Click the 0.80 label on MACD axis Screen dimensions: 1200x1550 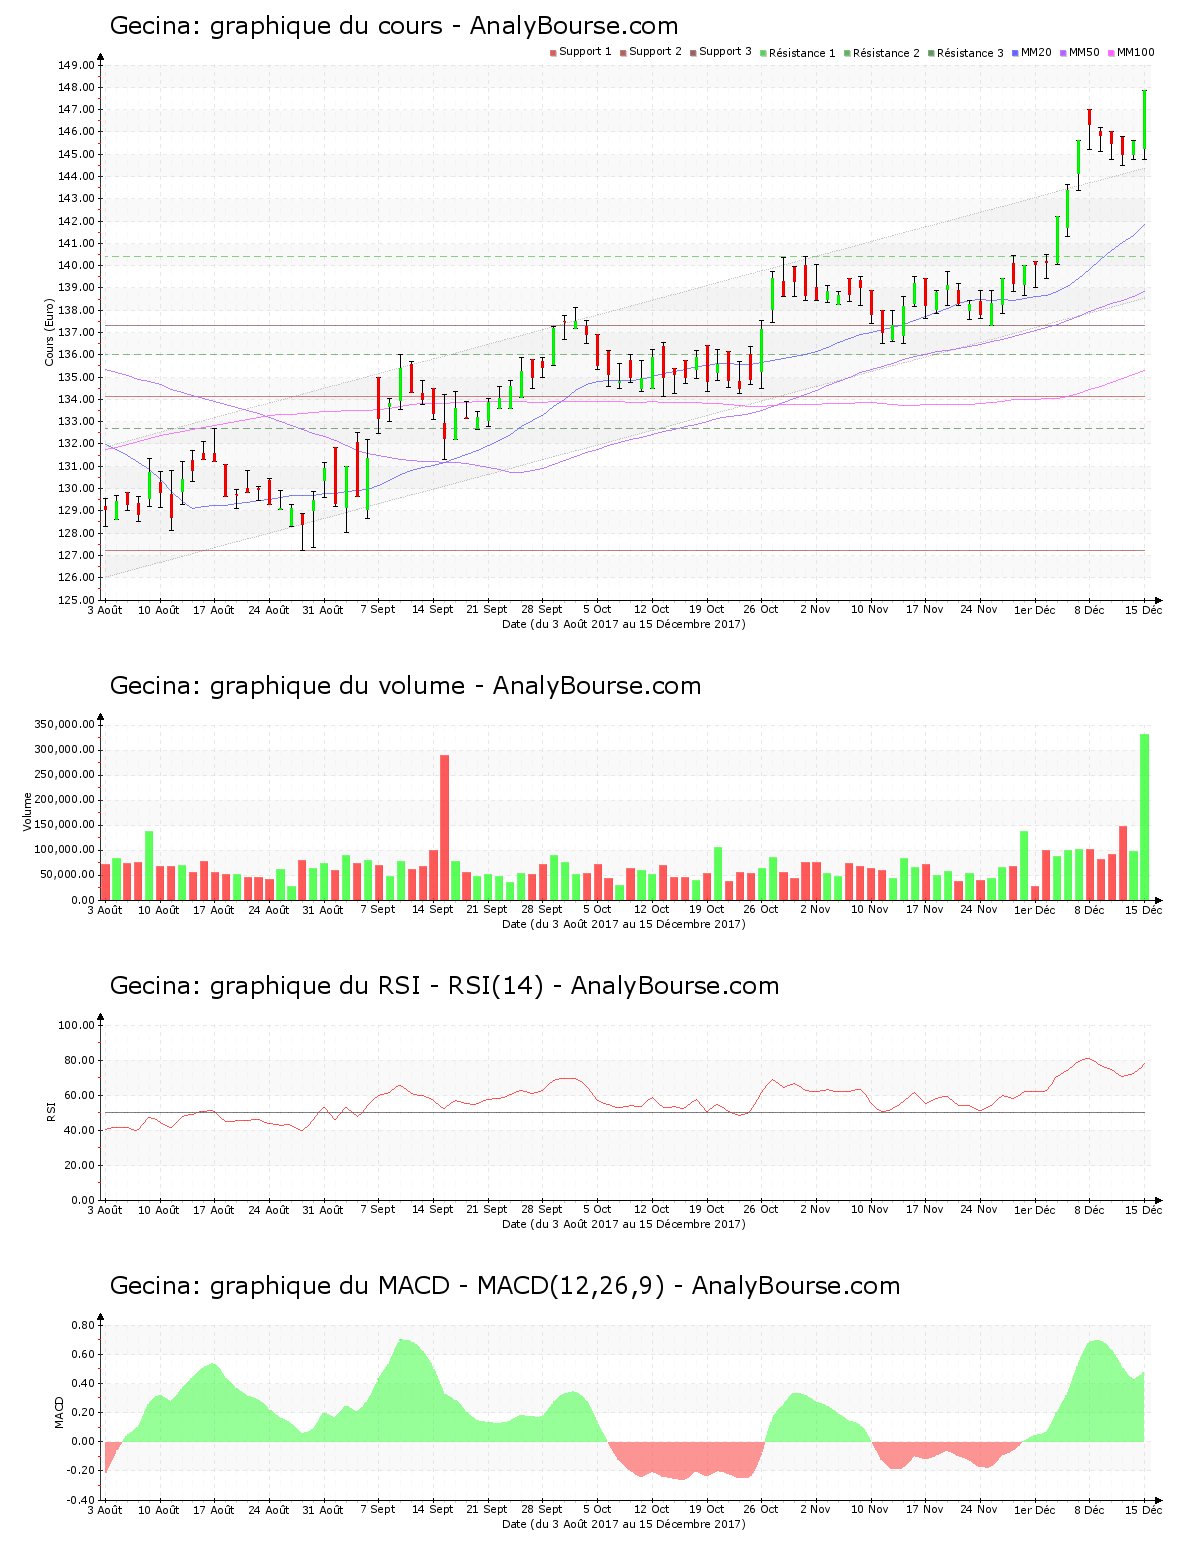84,1326
